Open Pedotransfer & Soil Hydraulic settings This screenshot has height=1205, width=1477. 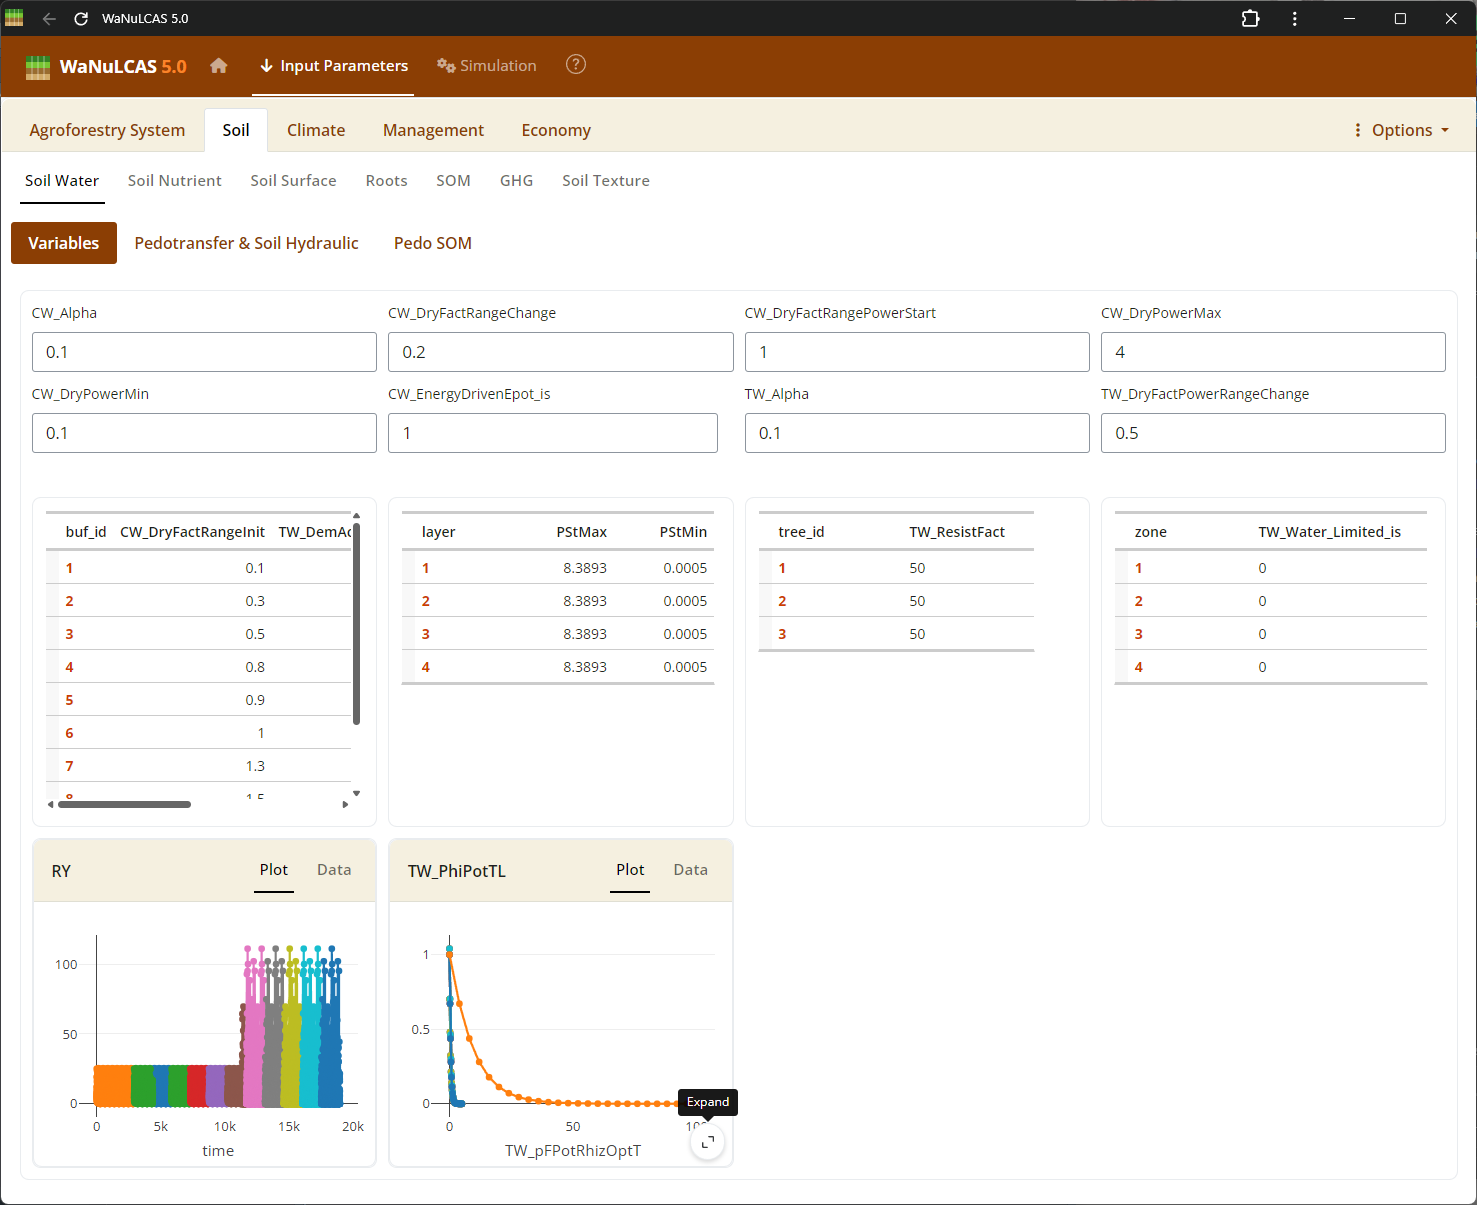(247, 242)
